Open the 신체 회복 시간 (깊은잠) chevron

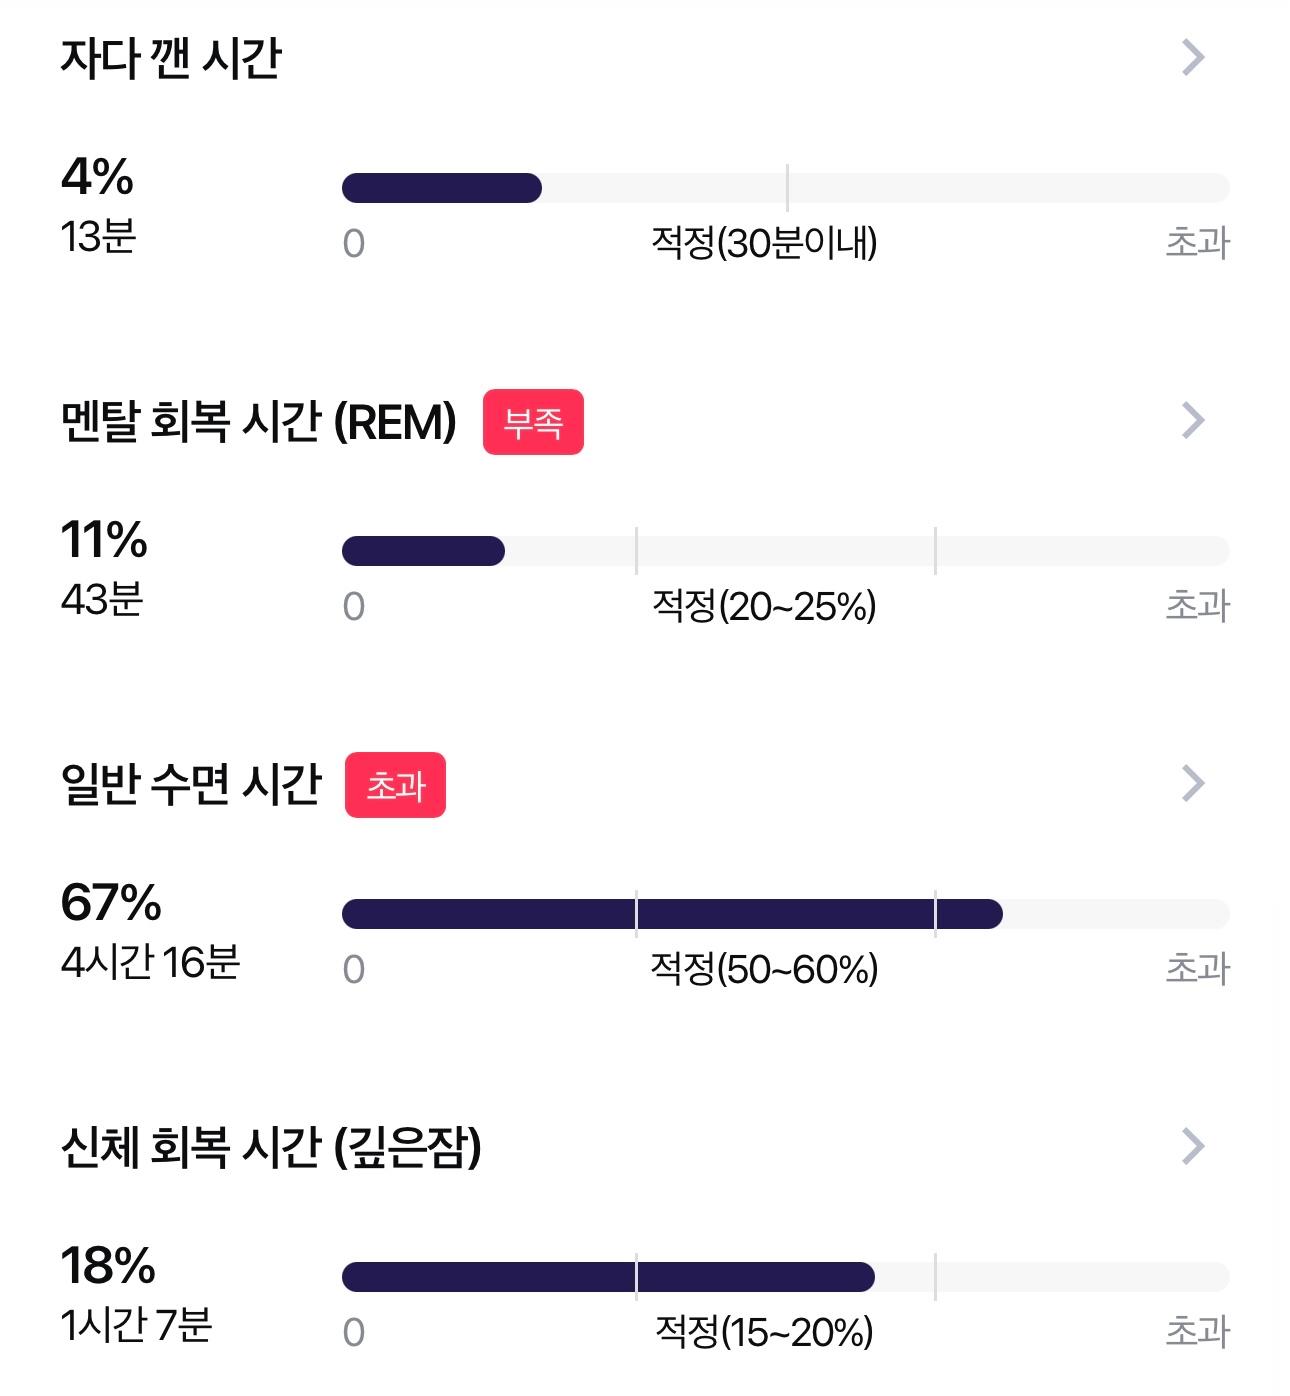(x=1193, y=1147)
